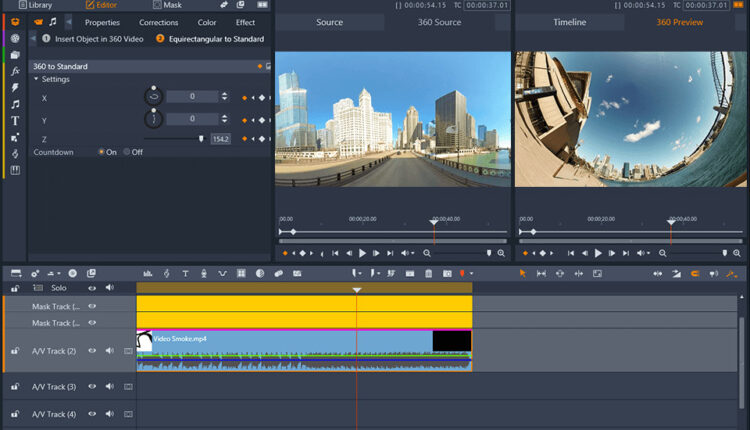Collapse the Settings section triangle

click(37, 79)
